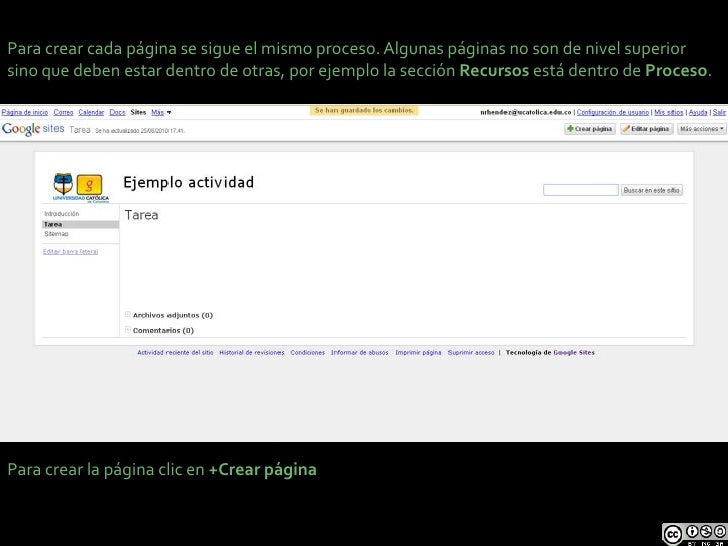Click Imprimir página link
Viewport: 728px width, 546px height.
coord(418,353)
